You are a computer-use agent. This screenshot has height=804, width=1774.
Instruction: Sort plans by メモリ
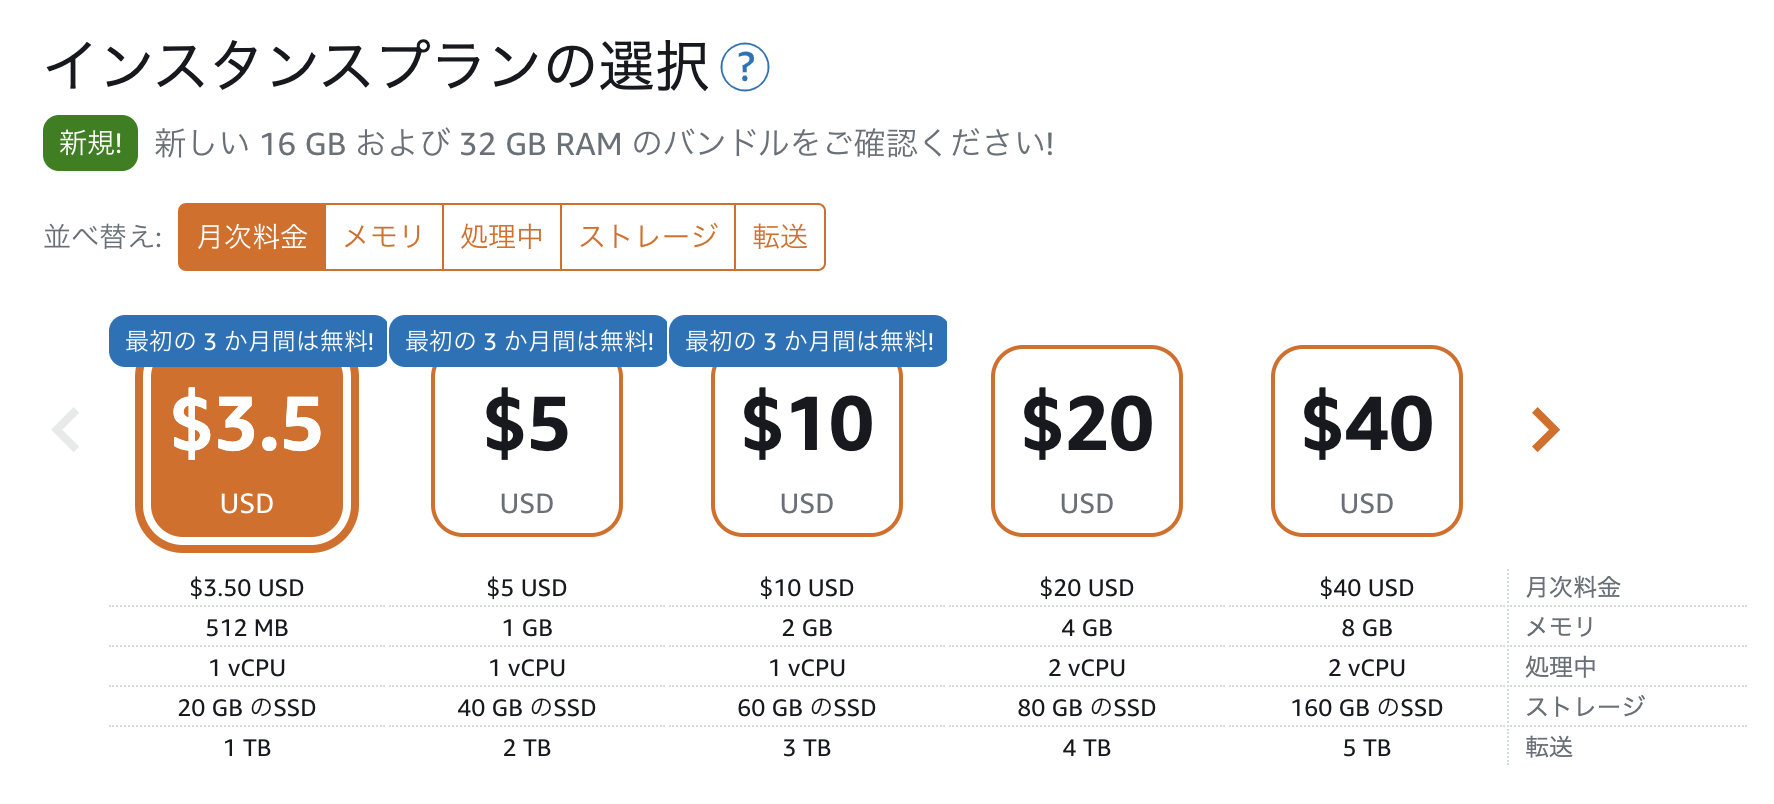(x=384, y=237)
